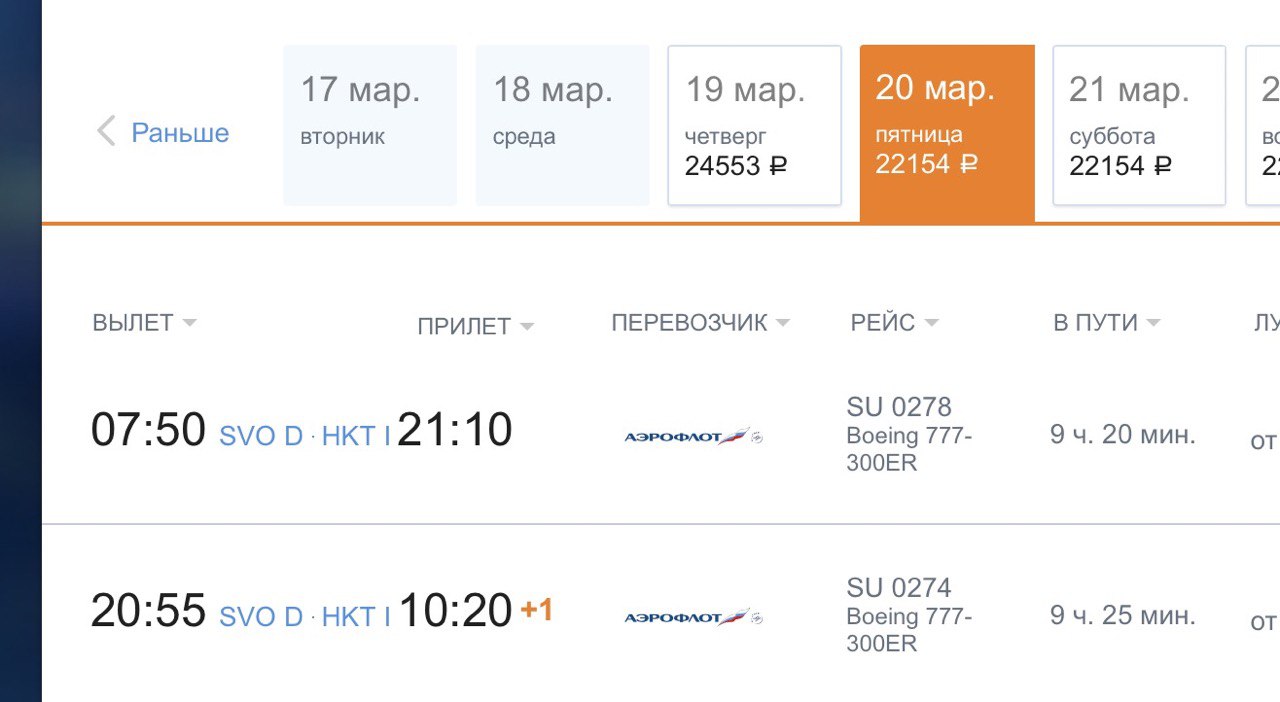Click Aeroflot logo on SU 0274 row
1280x702 pixels.
(693, 617)
